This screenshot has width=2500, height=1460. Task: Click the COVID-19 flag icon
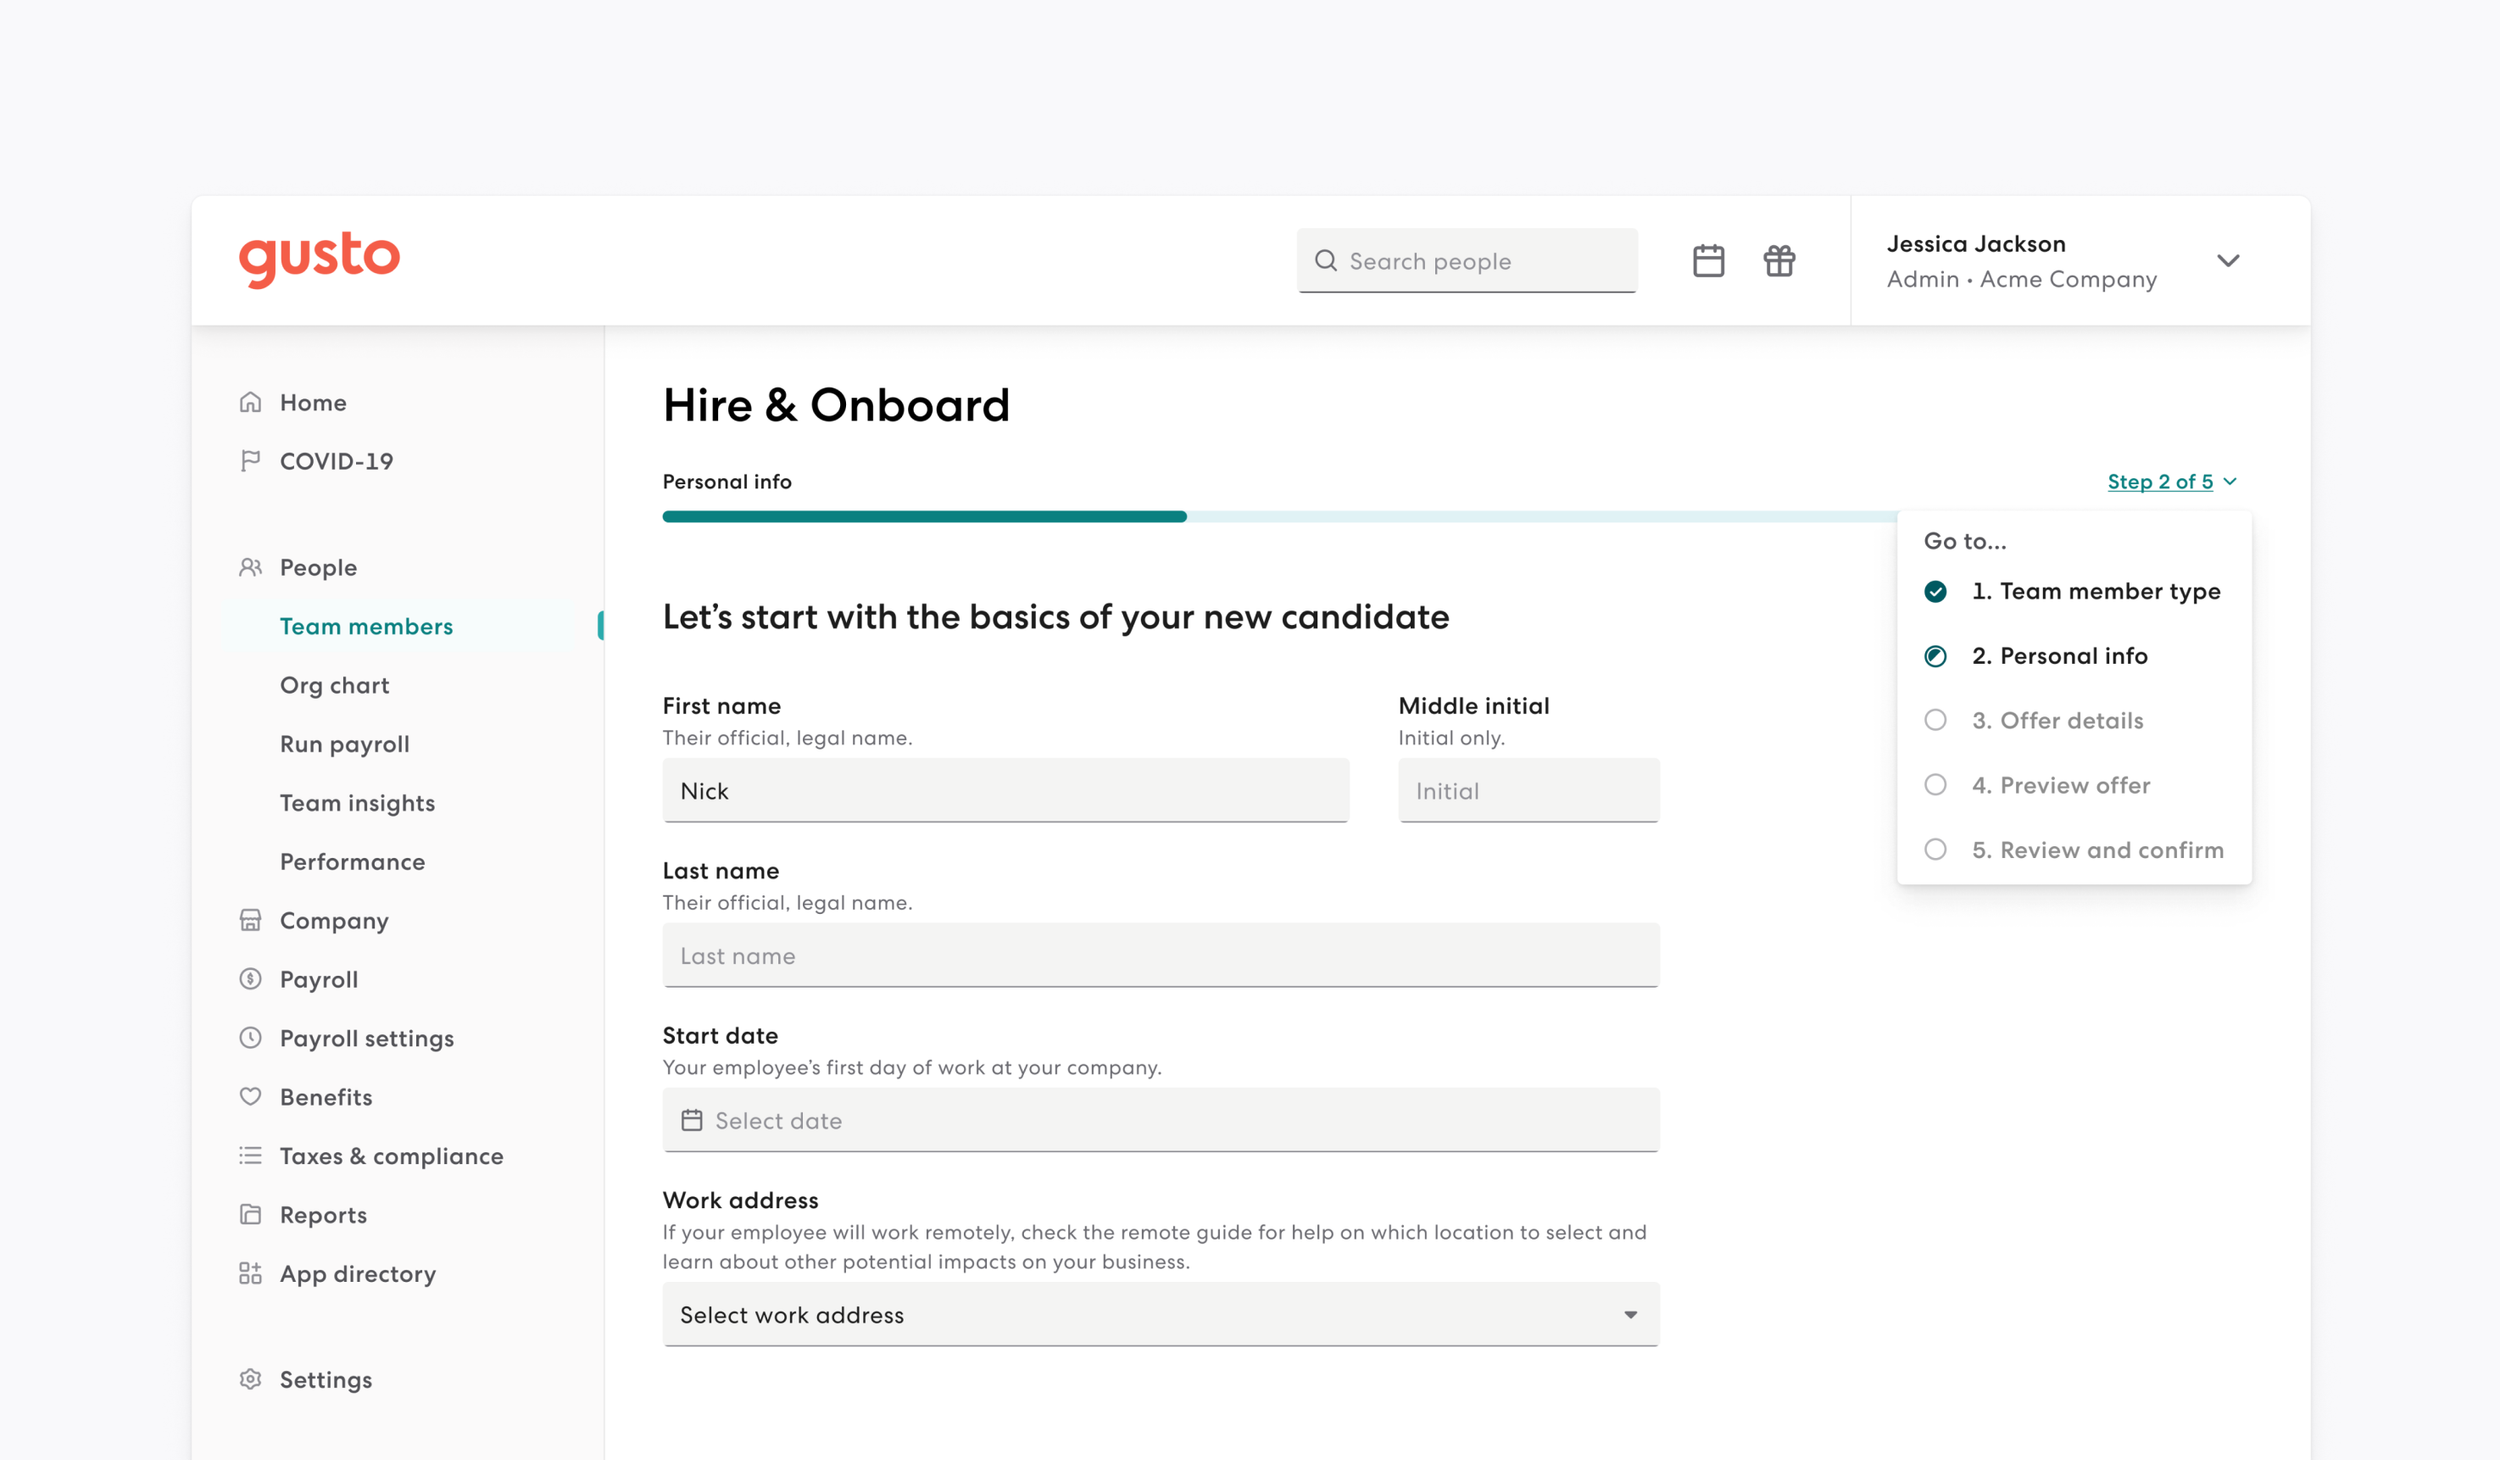250,460
